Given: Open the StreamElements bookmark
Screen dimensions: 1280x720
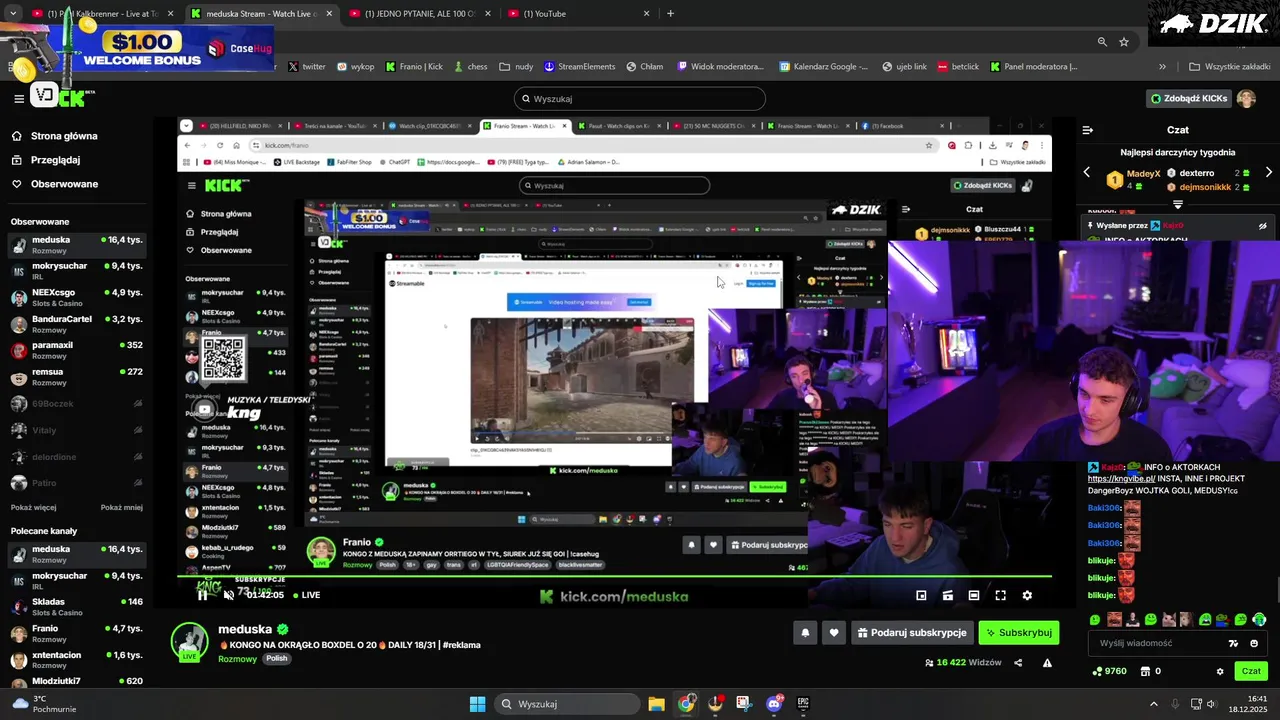Looking at the screenshot, I should tap(579, 67).
